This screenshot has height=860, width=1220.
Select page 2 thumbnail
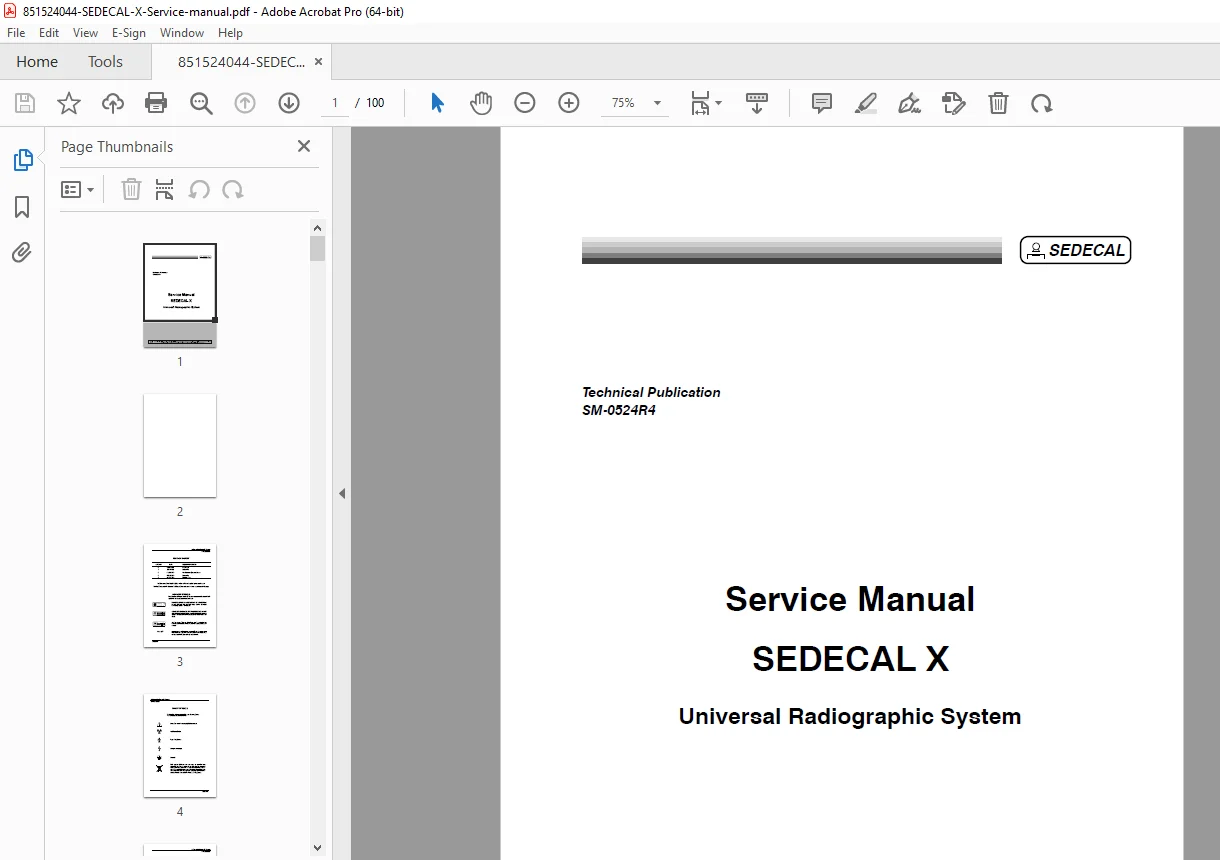[x=180, y=445]
